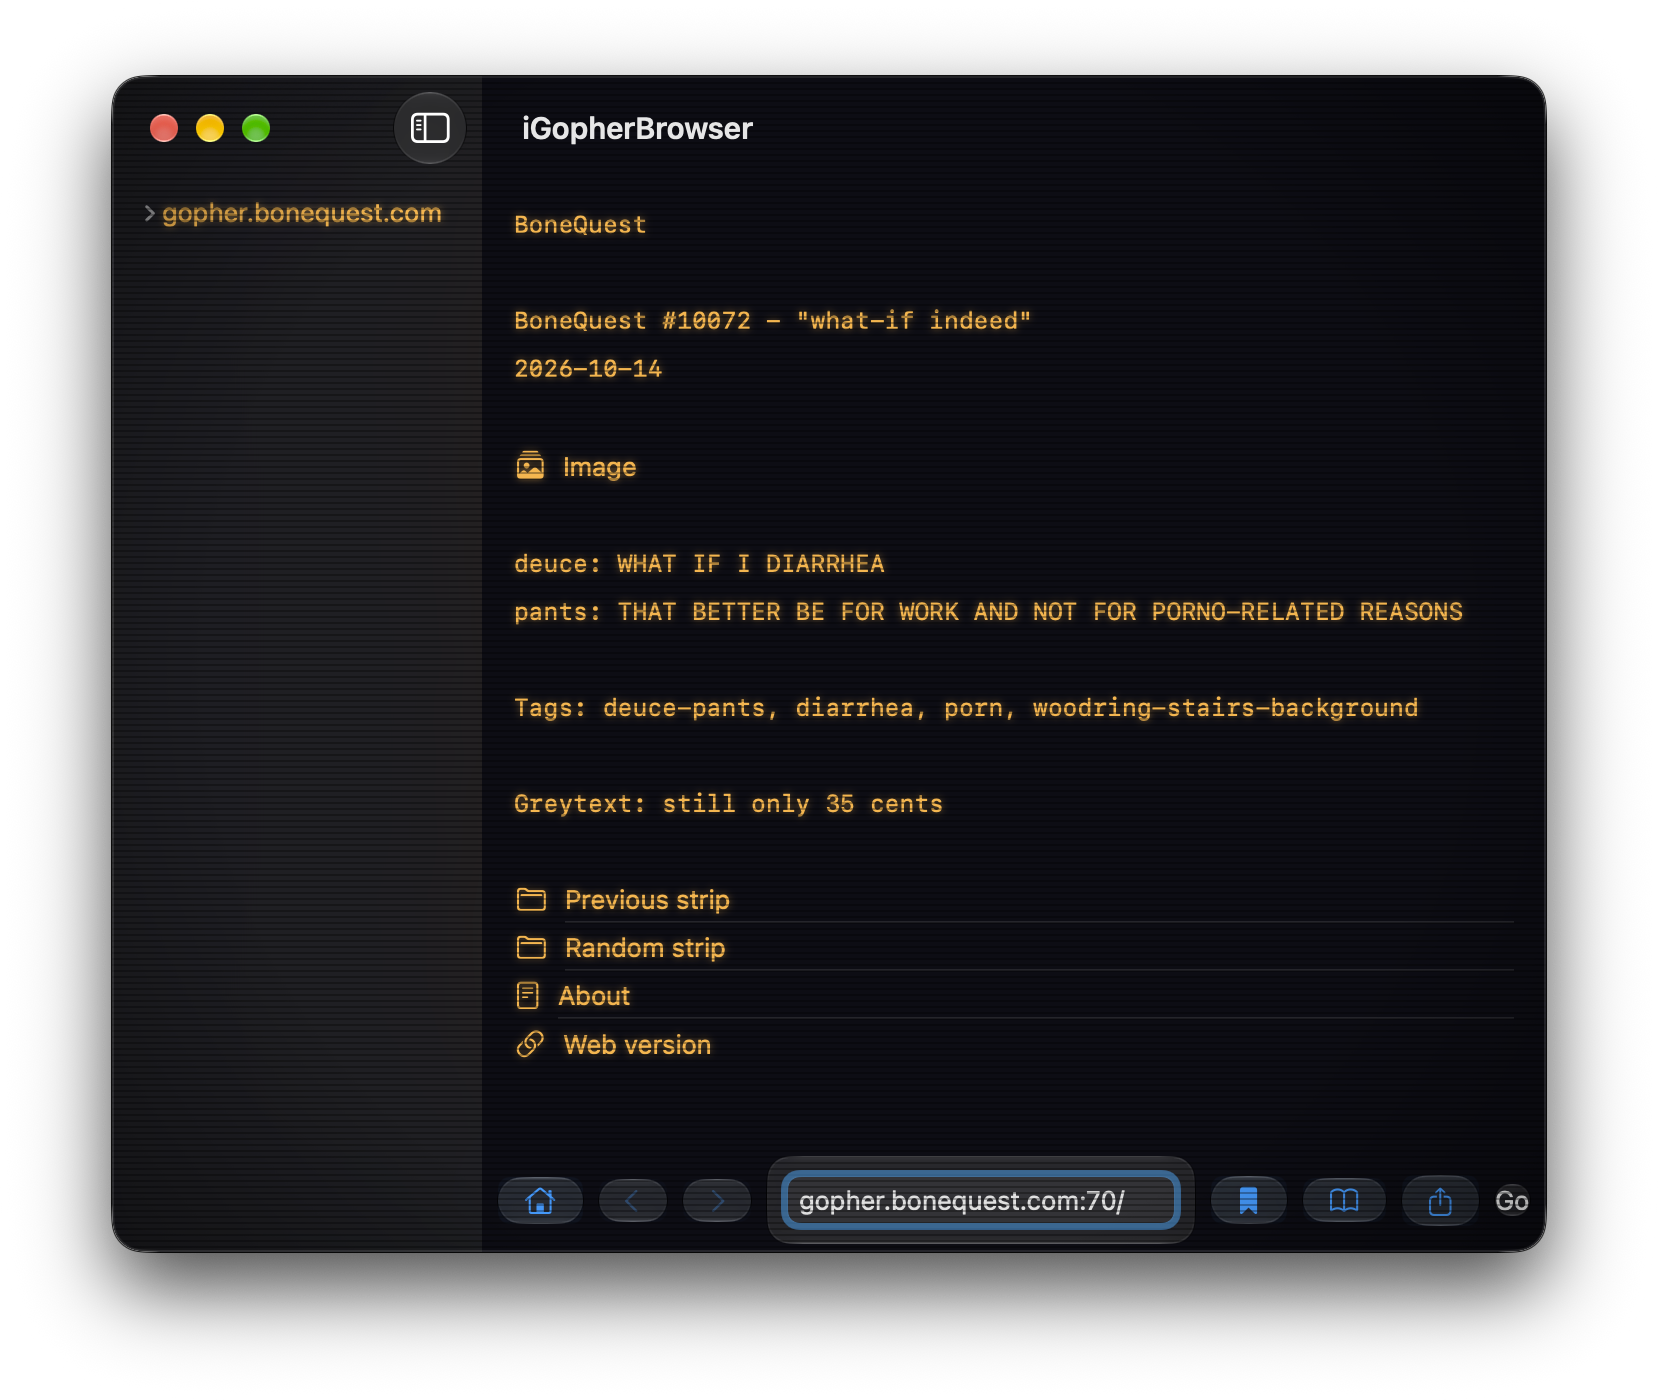Viewport: 1658px width, 1400px height.
Task: Click the gopher address input field
Action: pos(980,1200)
